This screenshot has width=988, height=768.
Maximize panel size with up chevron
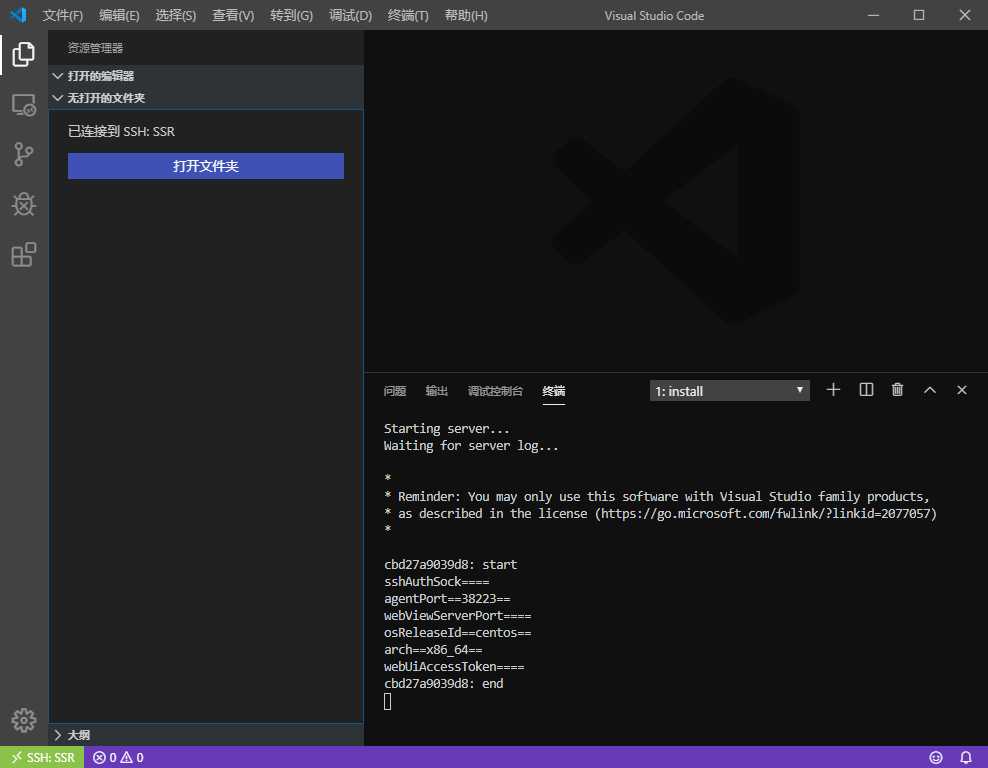click(929, 390)
